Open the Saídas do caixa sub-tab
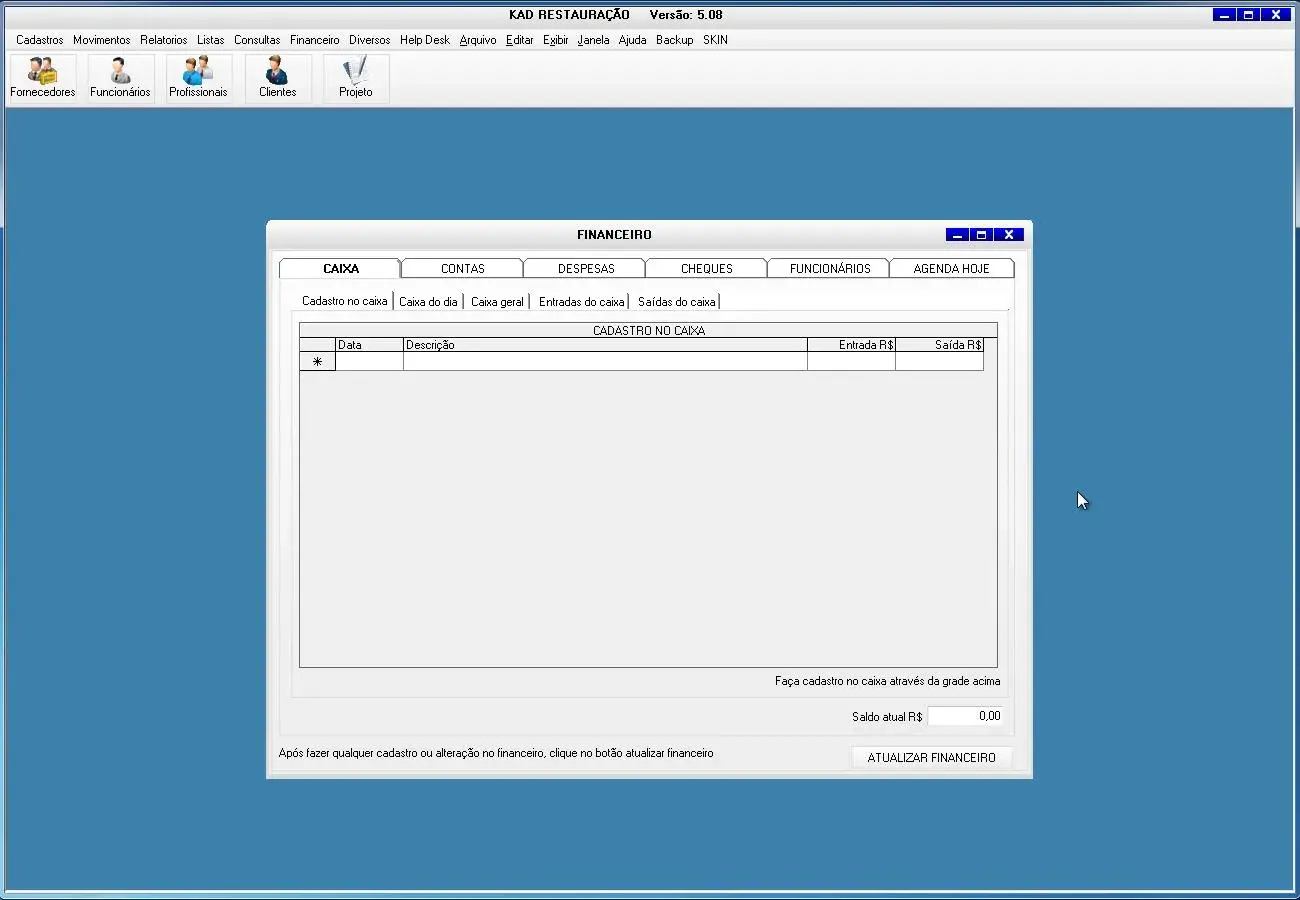This screenshot has height=900, width=1300. 676,301
